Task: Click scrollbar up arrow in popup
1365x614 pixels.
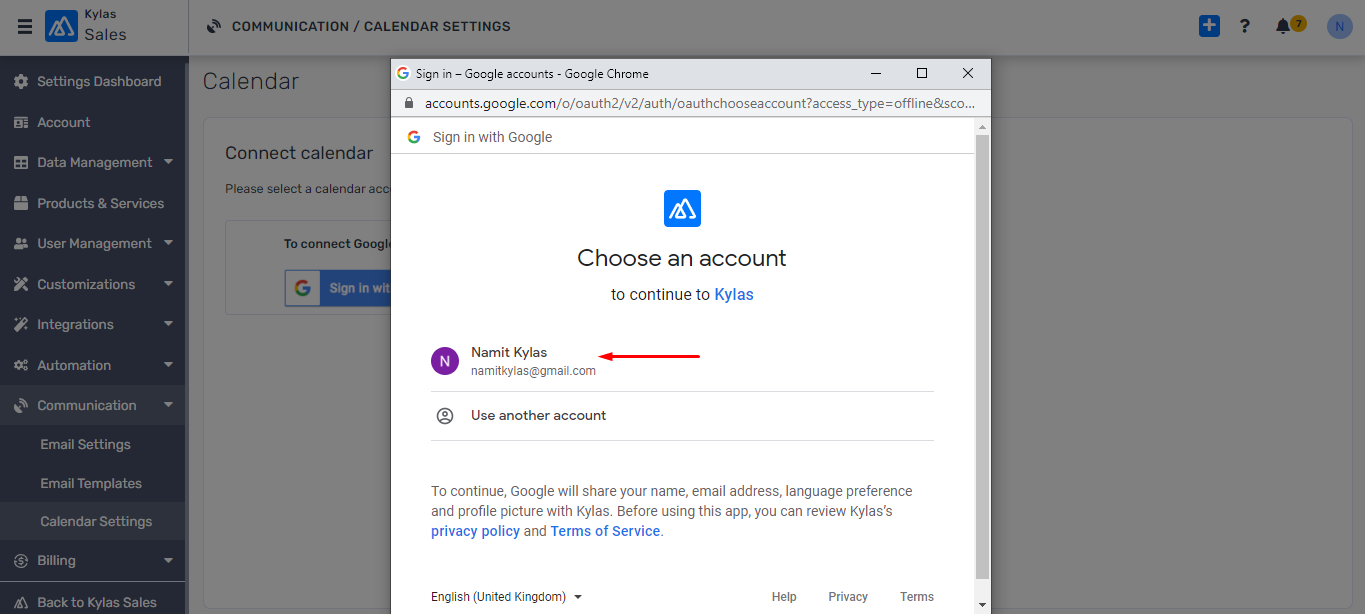Action: (x=982, y=127)
